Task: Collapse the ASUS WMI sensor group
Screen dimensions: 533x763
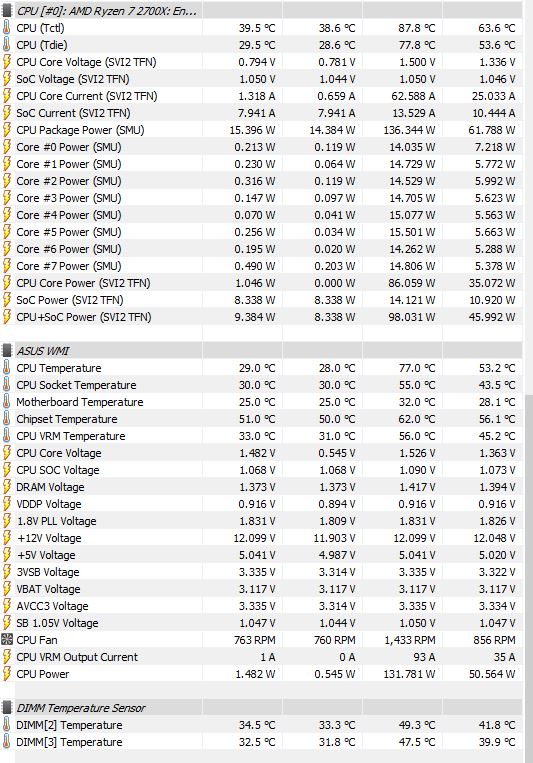Action: pyautogui.click(x=43, y=351)
